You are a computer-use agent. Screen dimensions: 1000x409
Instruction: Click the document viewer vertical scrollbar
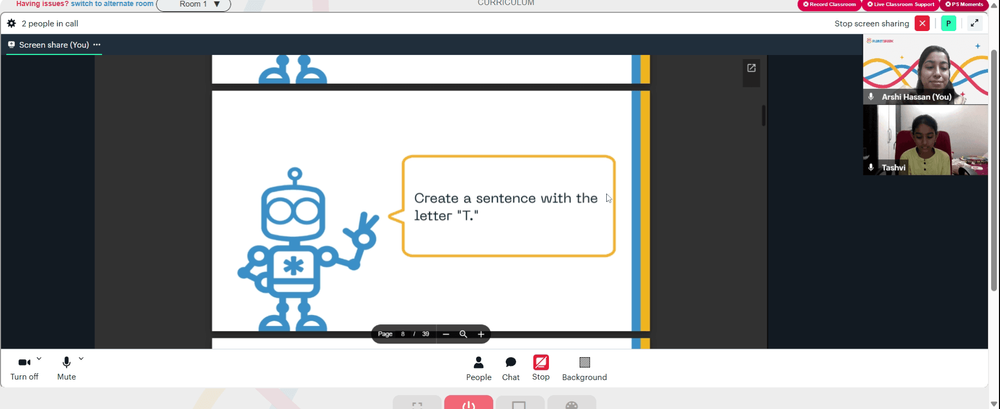(763, 115)
